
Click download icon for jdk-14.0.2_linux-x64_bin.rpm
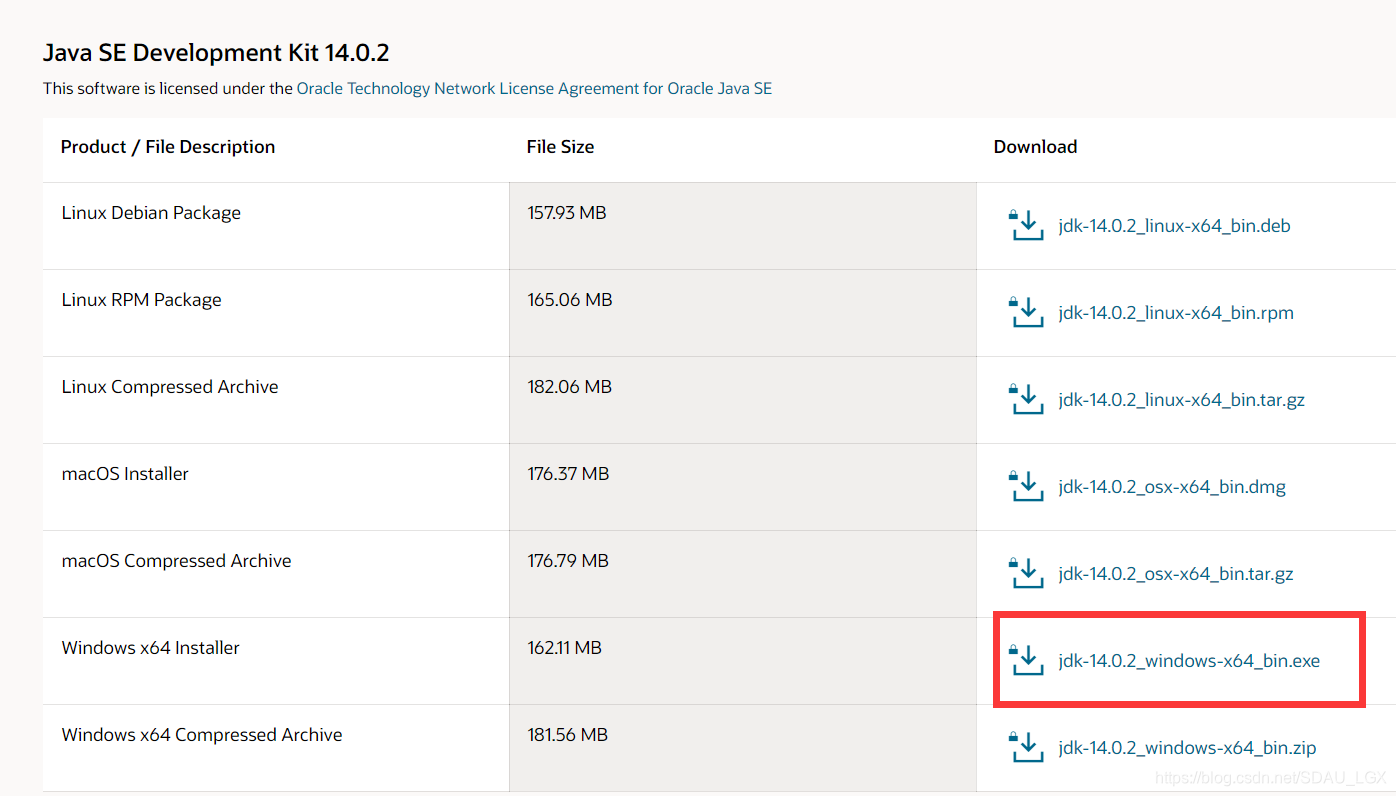point(1026,312)
